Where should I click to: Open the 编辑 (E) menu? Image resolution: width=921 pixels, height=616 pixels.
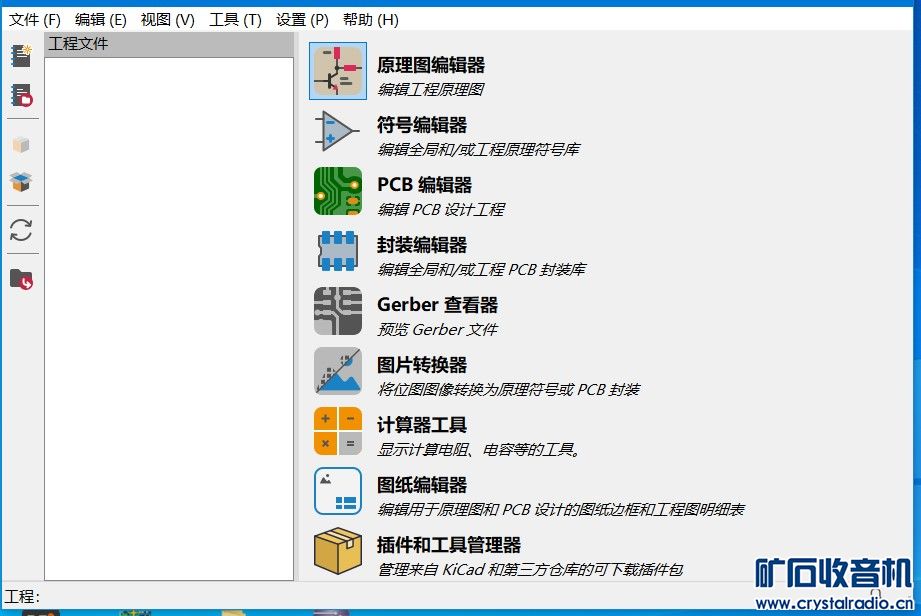click(x=100, y=20)
